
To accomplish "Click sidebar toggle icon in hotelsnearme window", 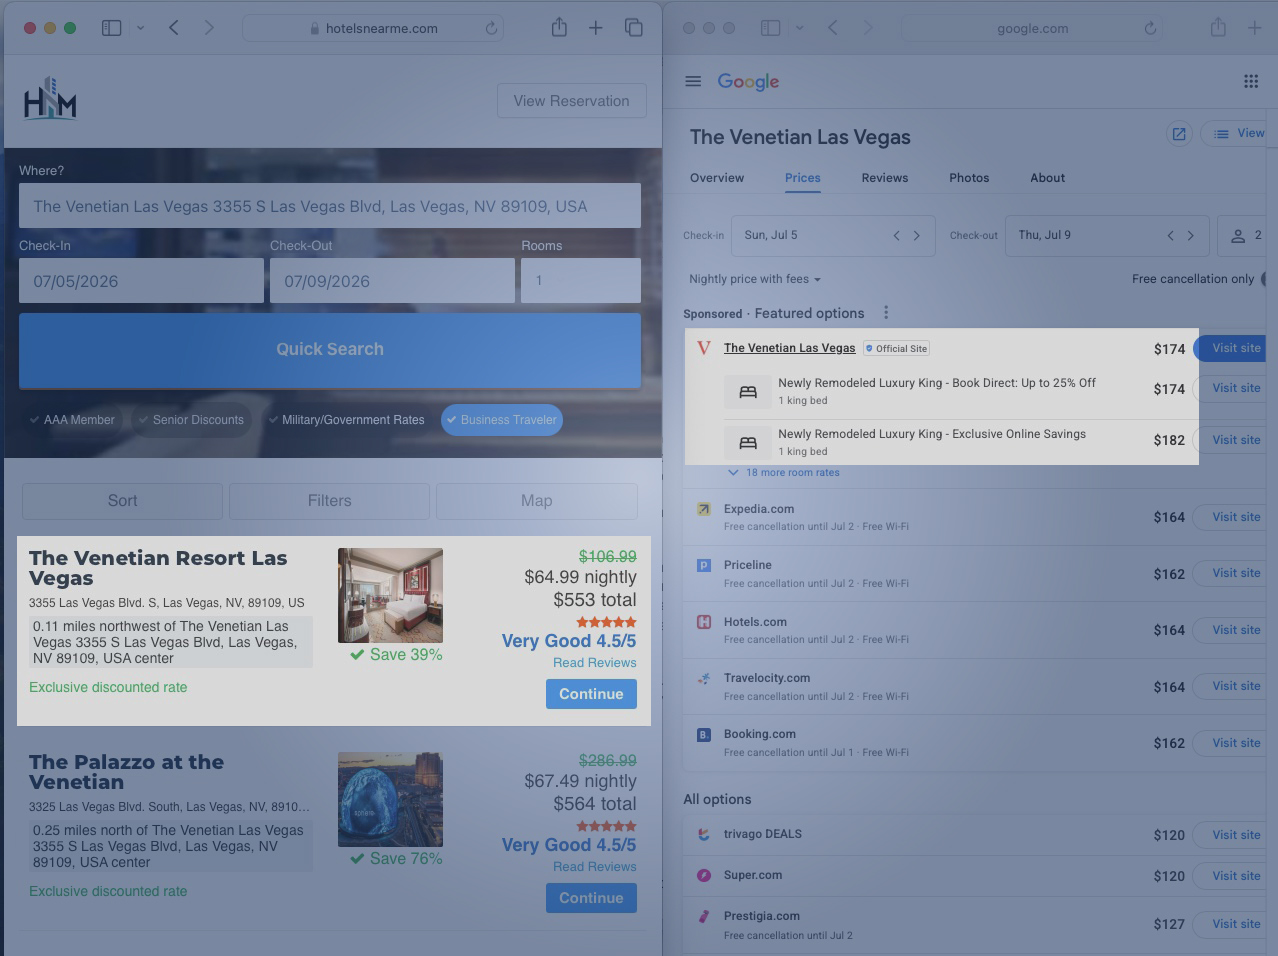I will click(112, 28).
